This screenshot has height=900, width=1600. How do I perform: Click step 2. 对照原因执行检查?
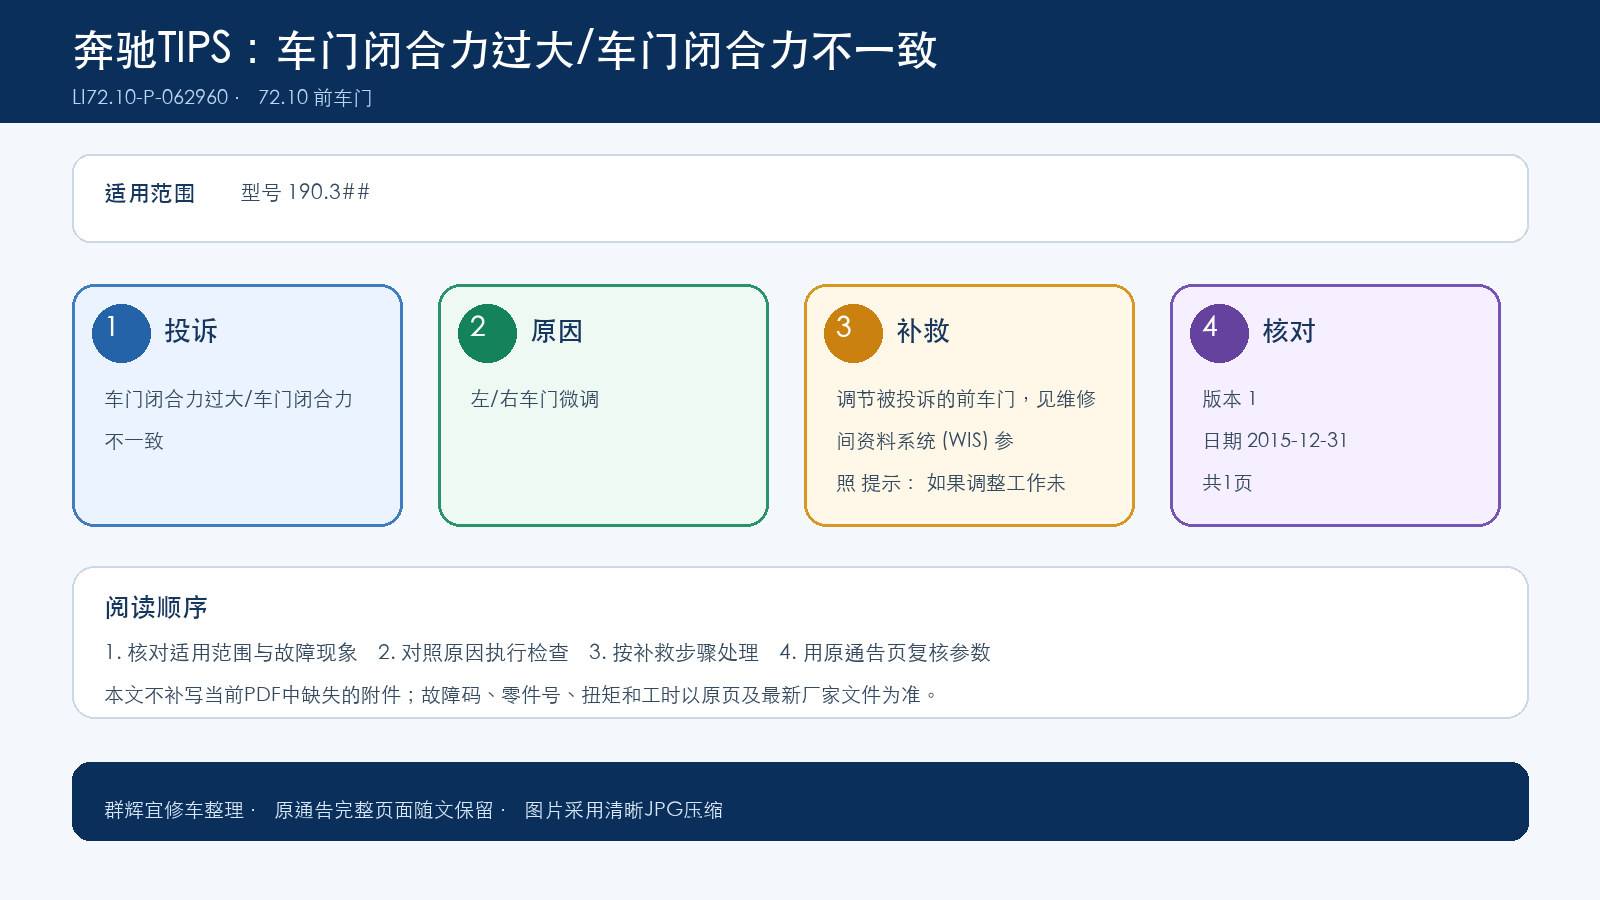pos(473,653)
